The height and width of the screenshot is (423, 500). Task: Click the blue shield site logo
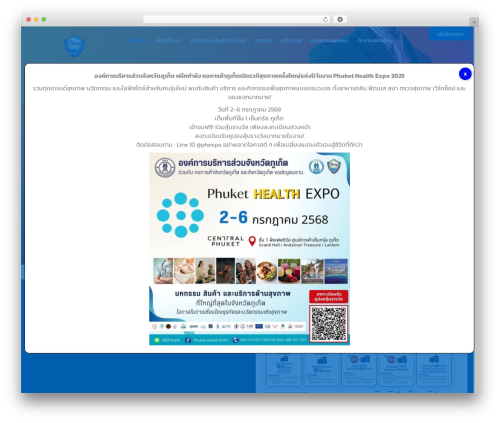pyautogui.click(x=74, y=46)
